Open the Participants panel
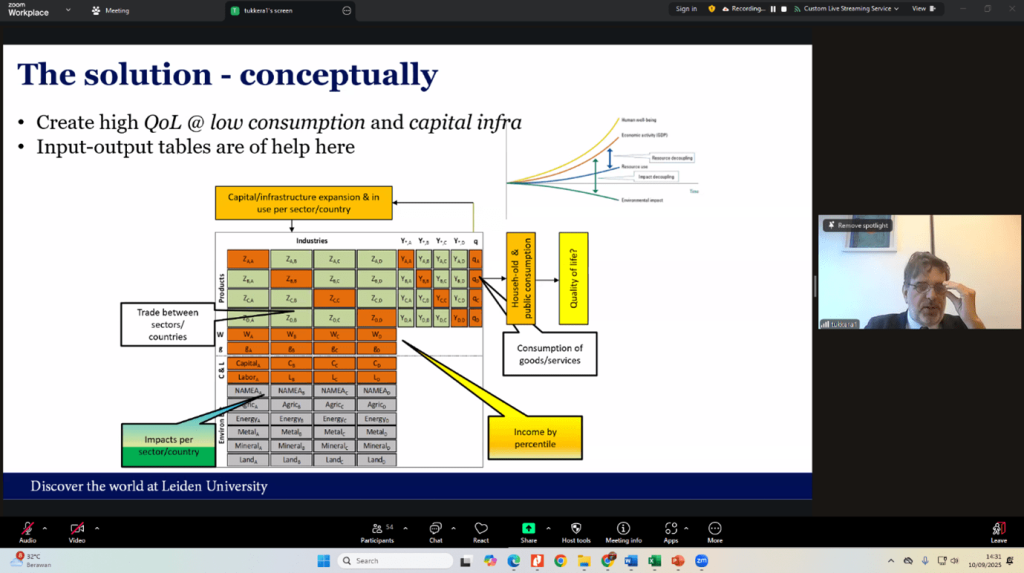The width and height of the screenshot is (1024, 573). click(x=377, y=528)
